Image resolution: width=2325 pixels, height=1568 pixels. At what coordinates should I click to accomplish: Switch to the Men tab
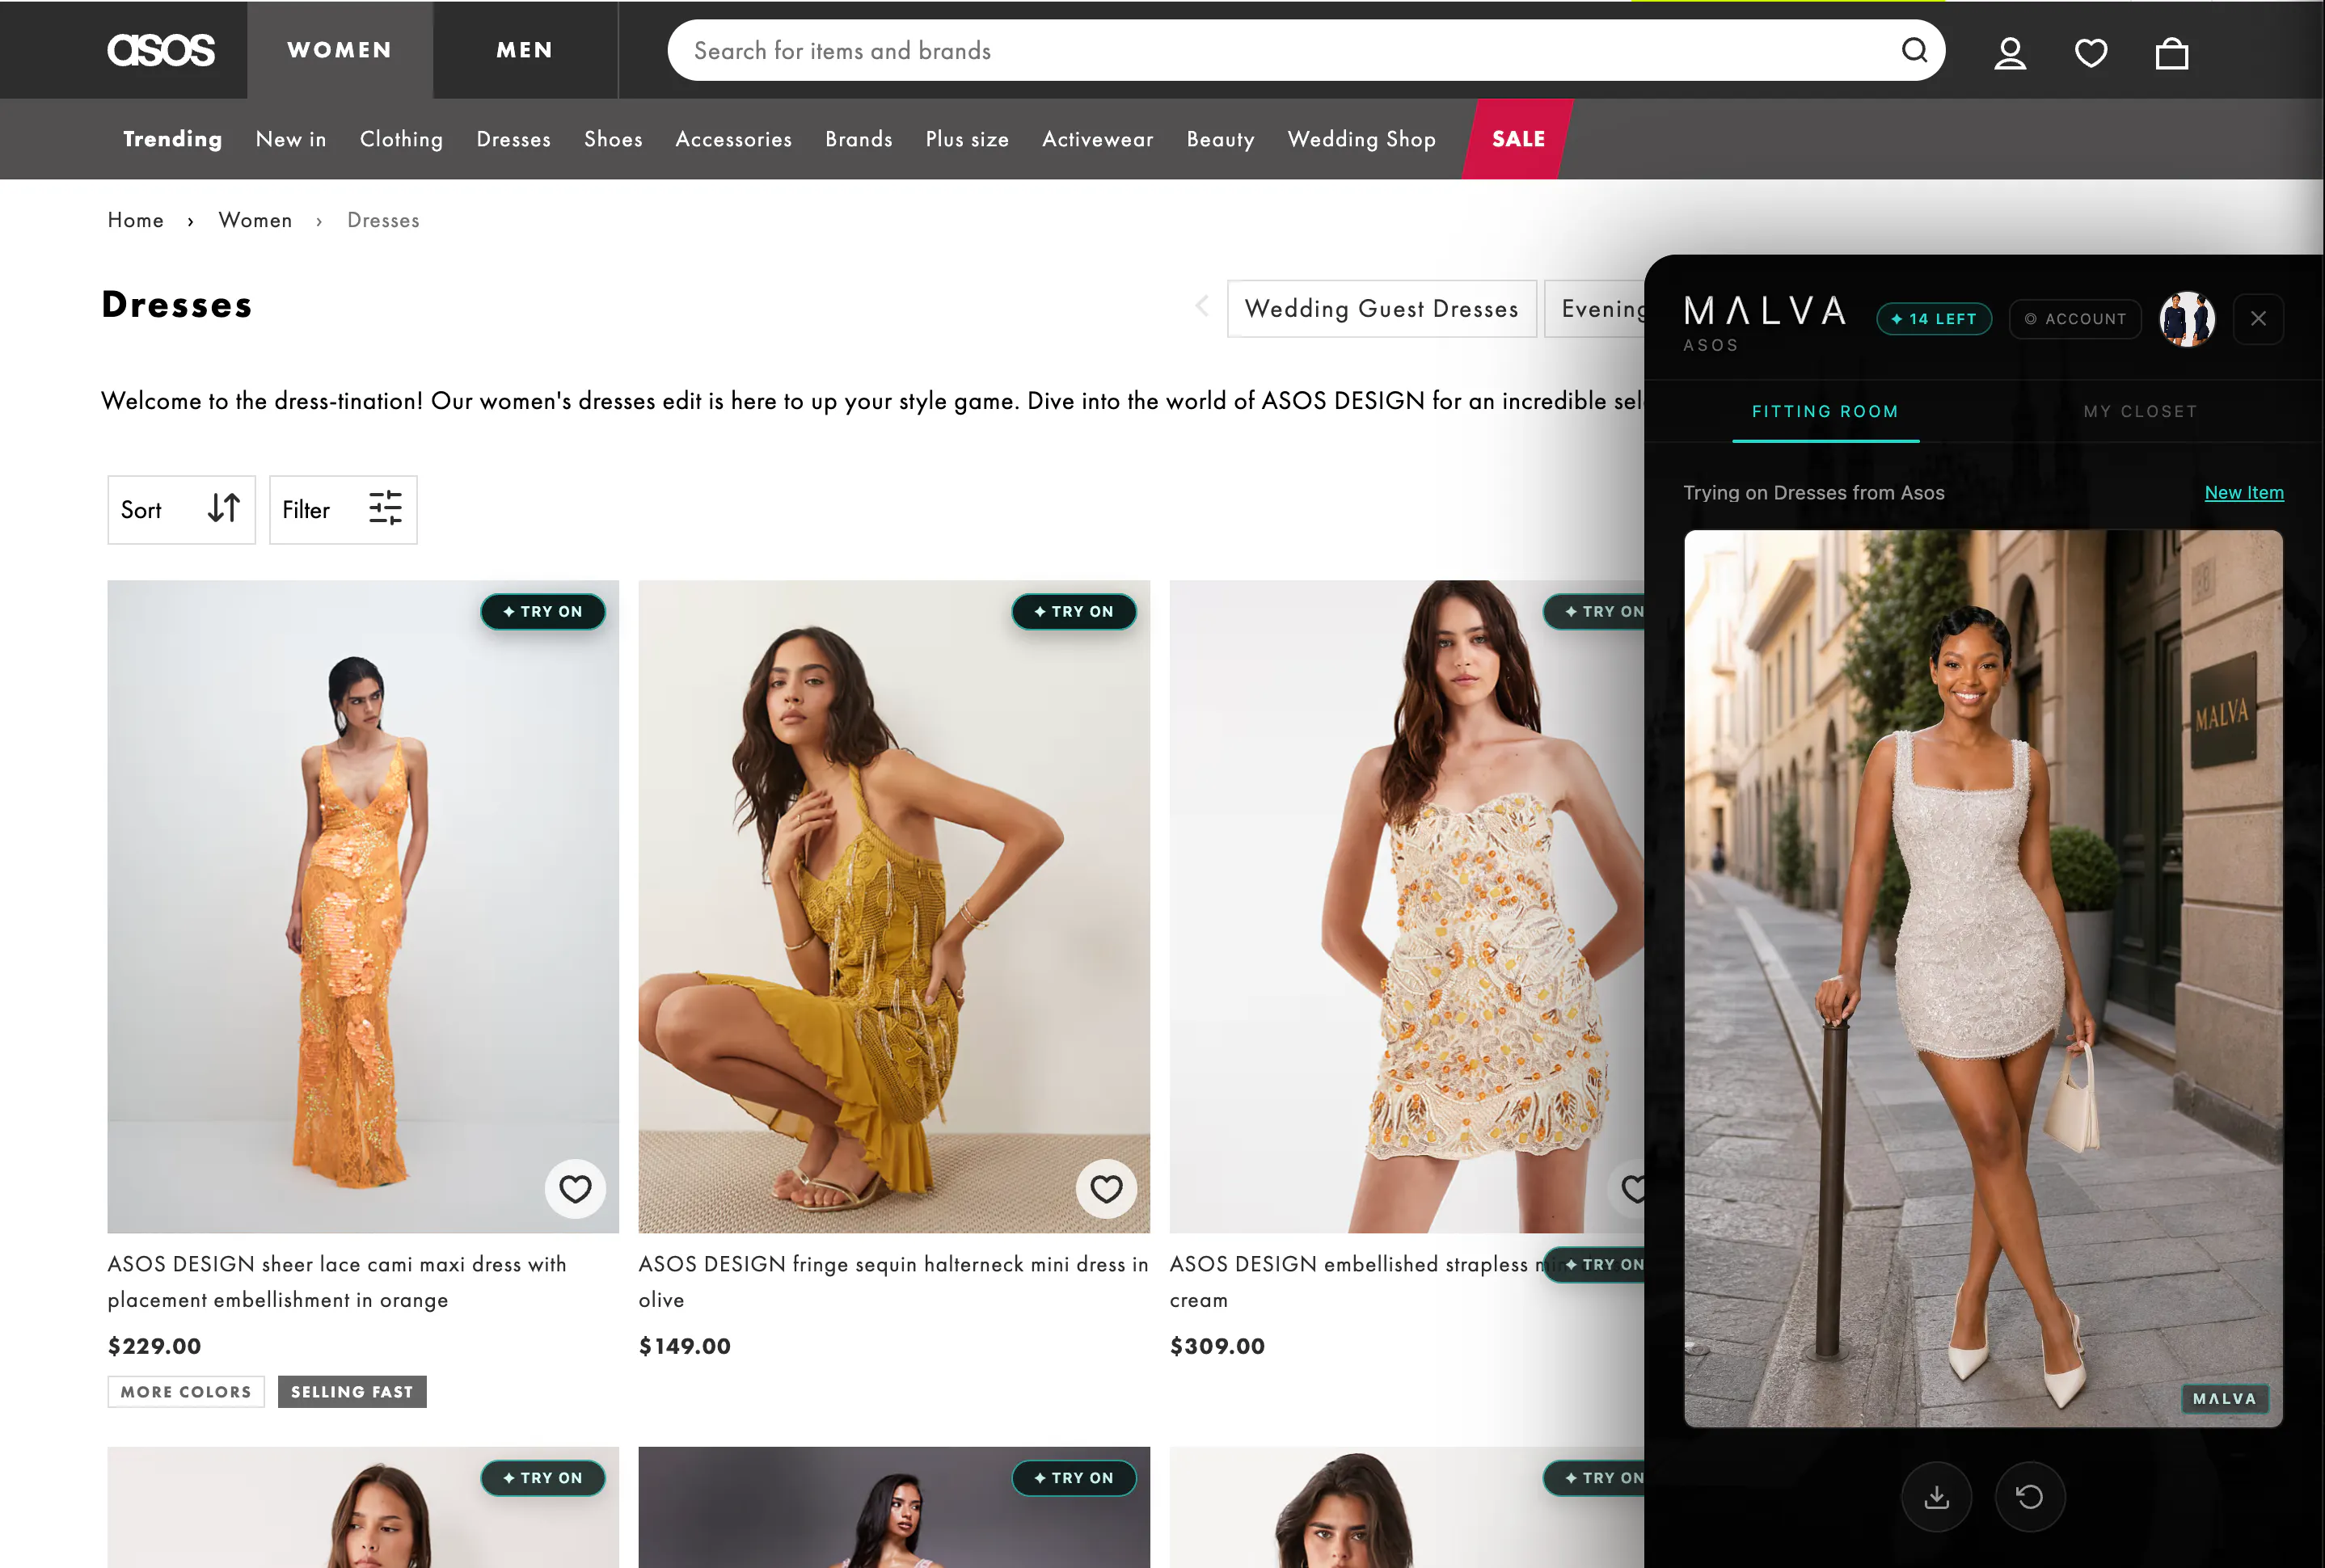click(525, 50)
